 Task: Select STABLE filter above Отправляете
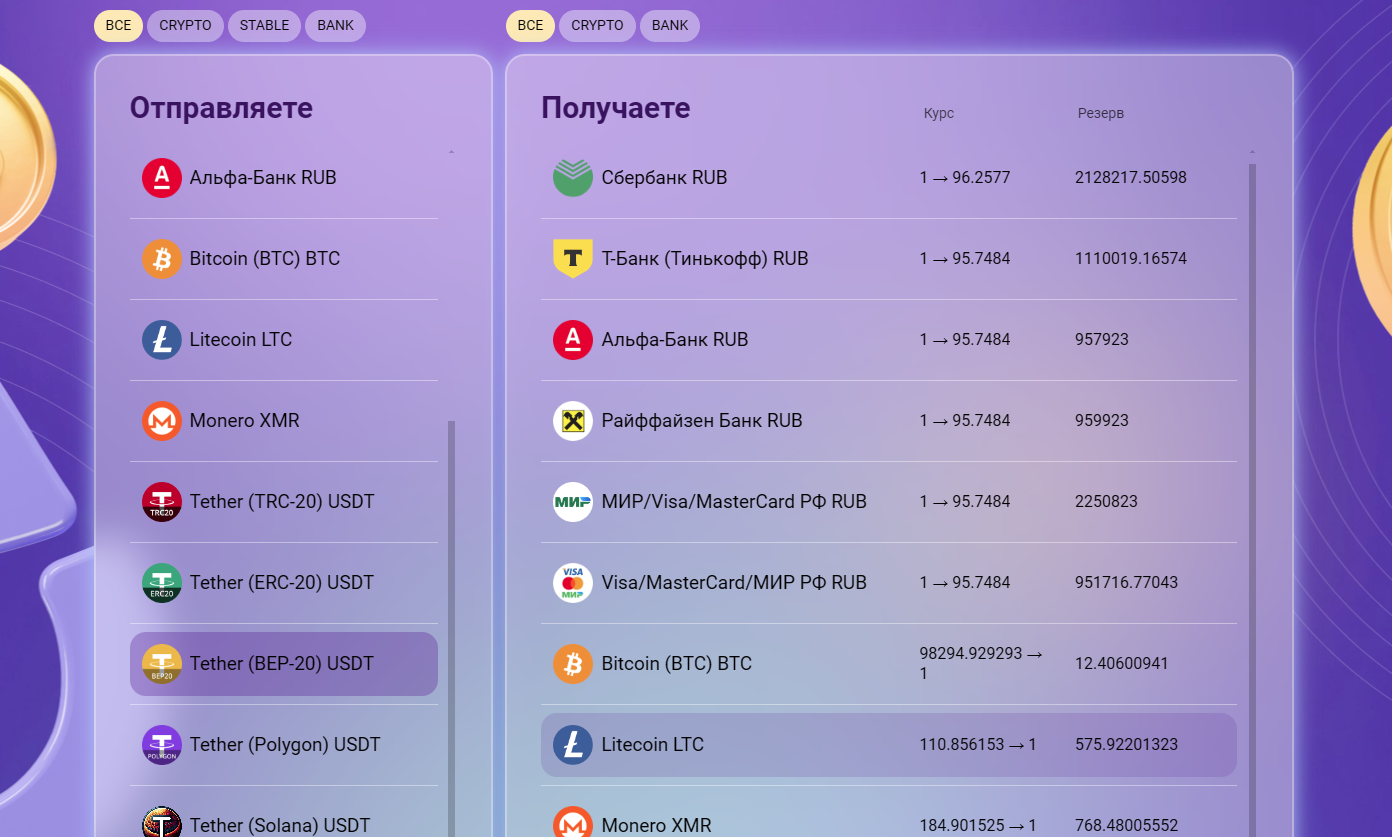point(264,26)
